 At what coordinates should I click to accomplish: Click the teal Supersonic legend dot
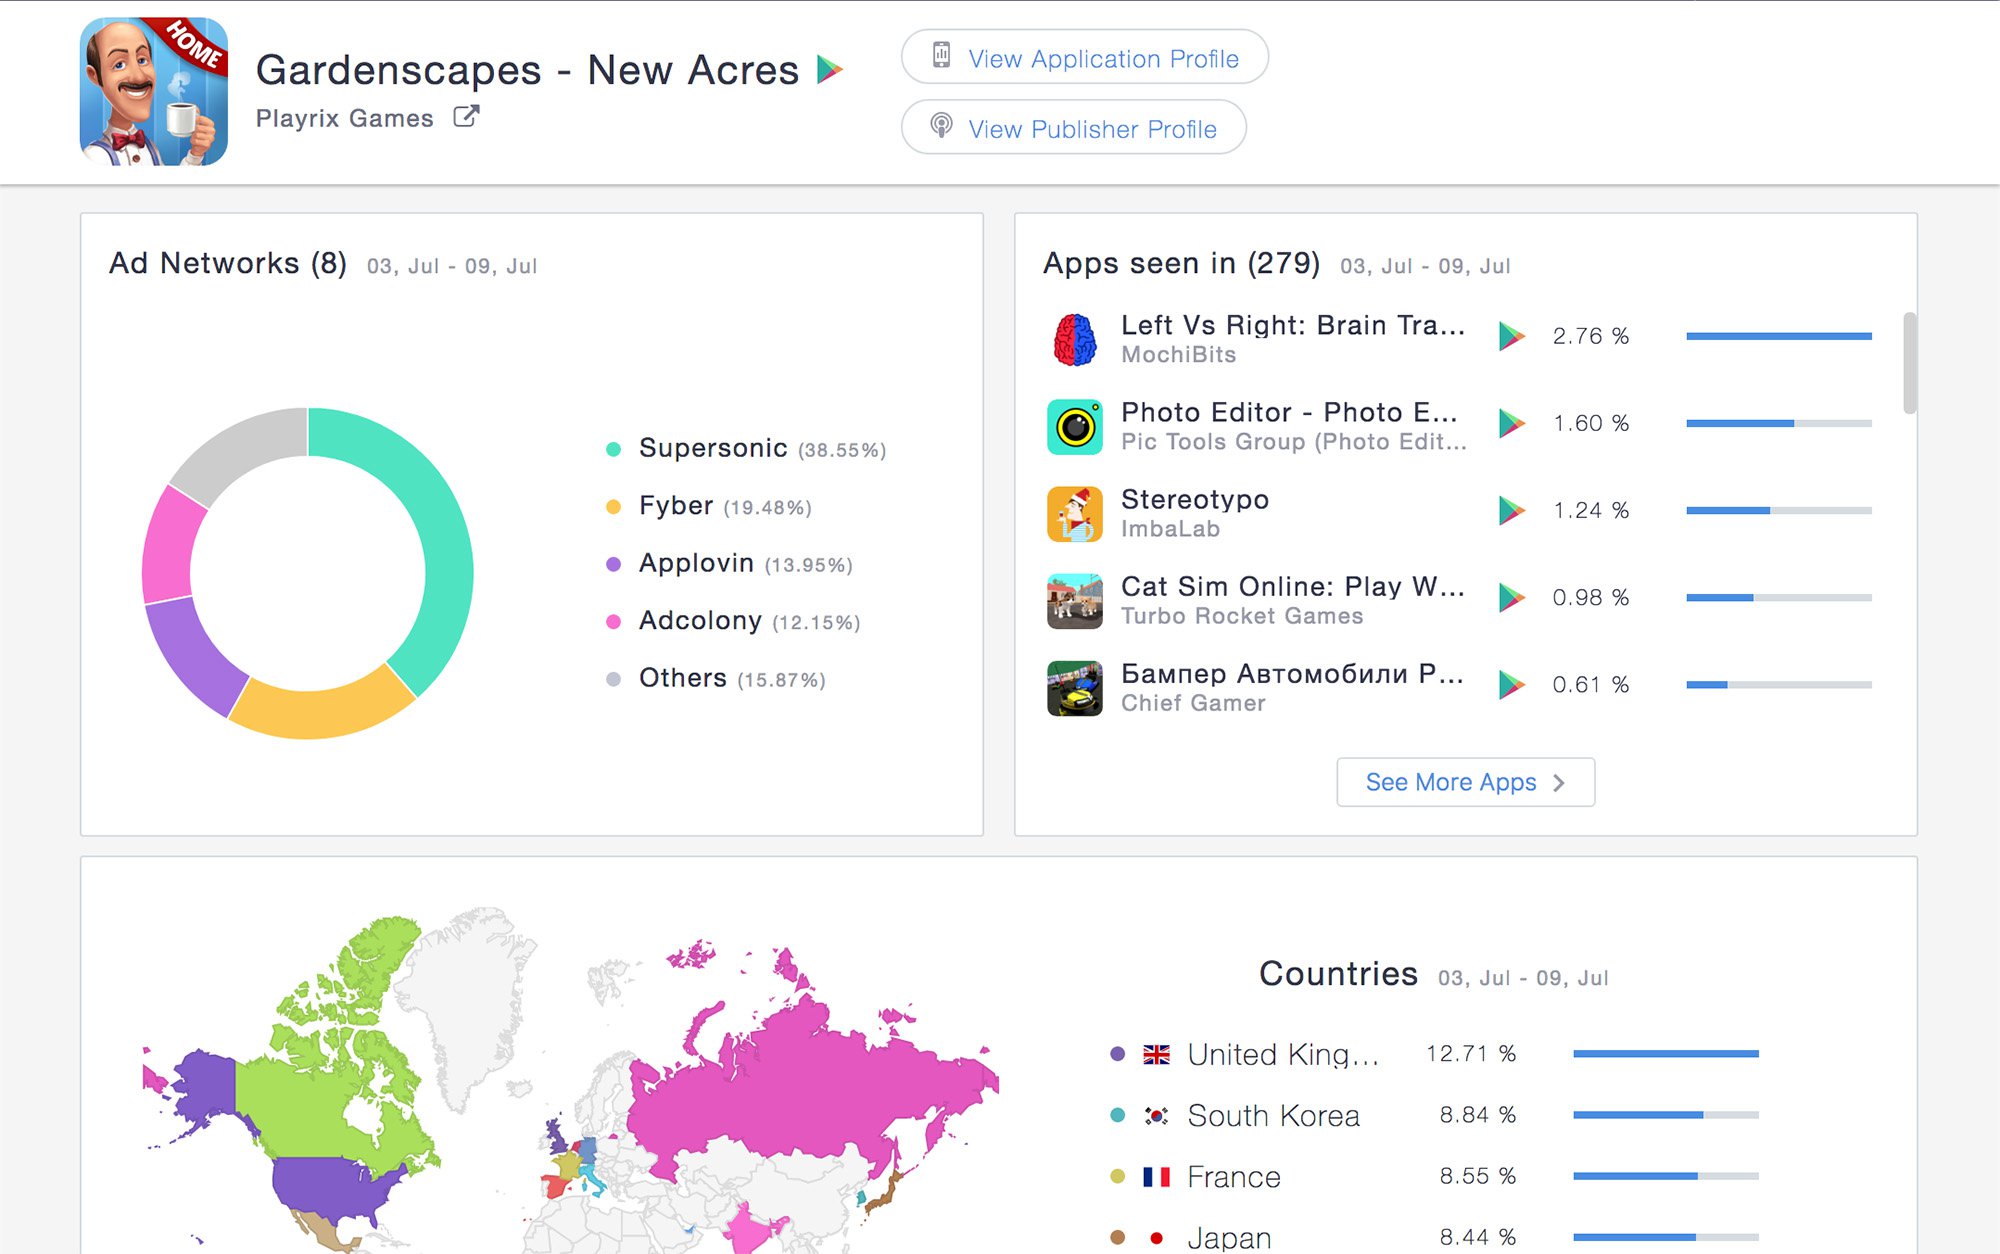tap(614, 449)
